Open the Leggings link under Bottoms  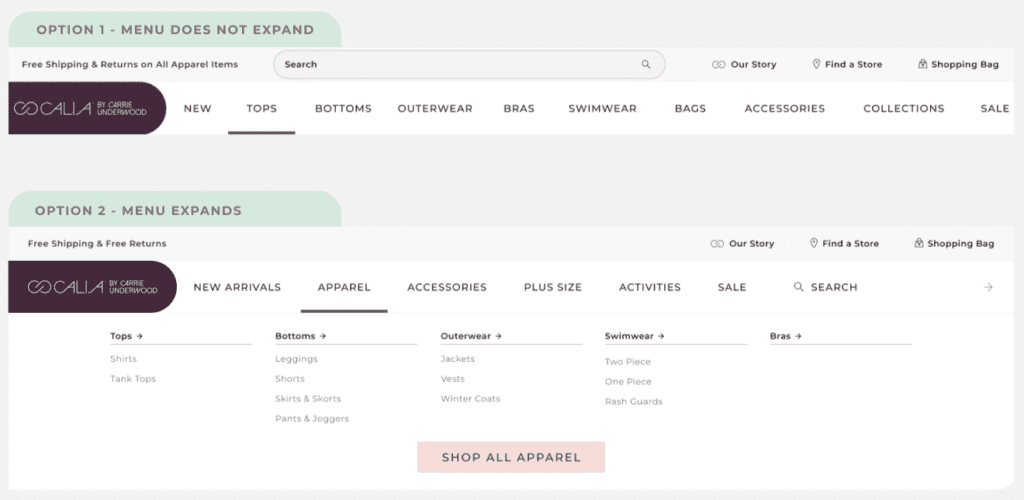pos(296,359)
